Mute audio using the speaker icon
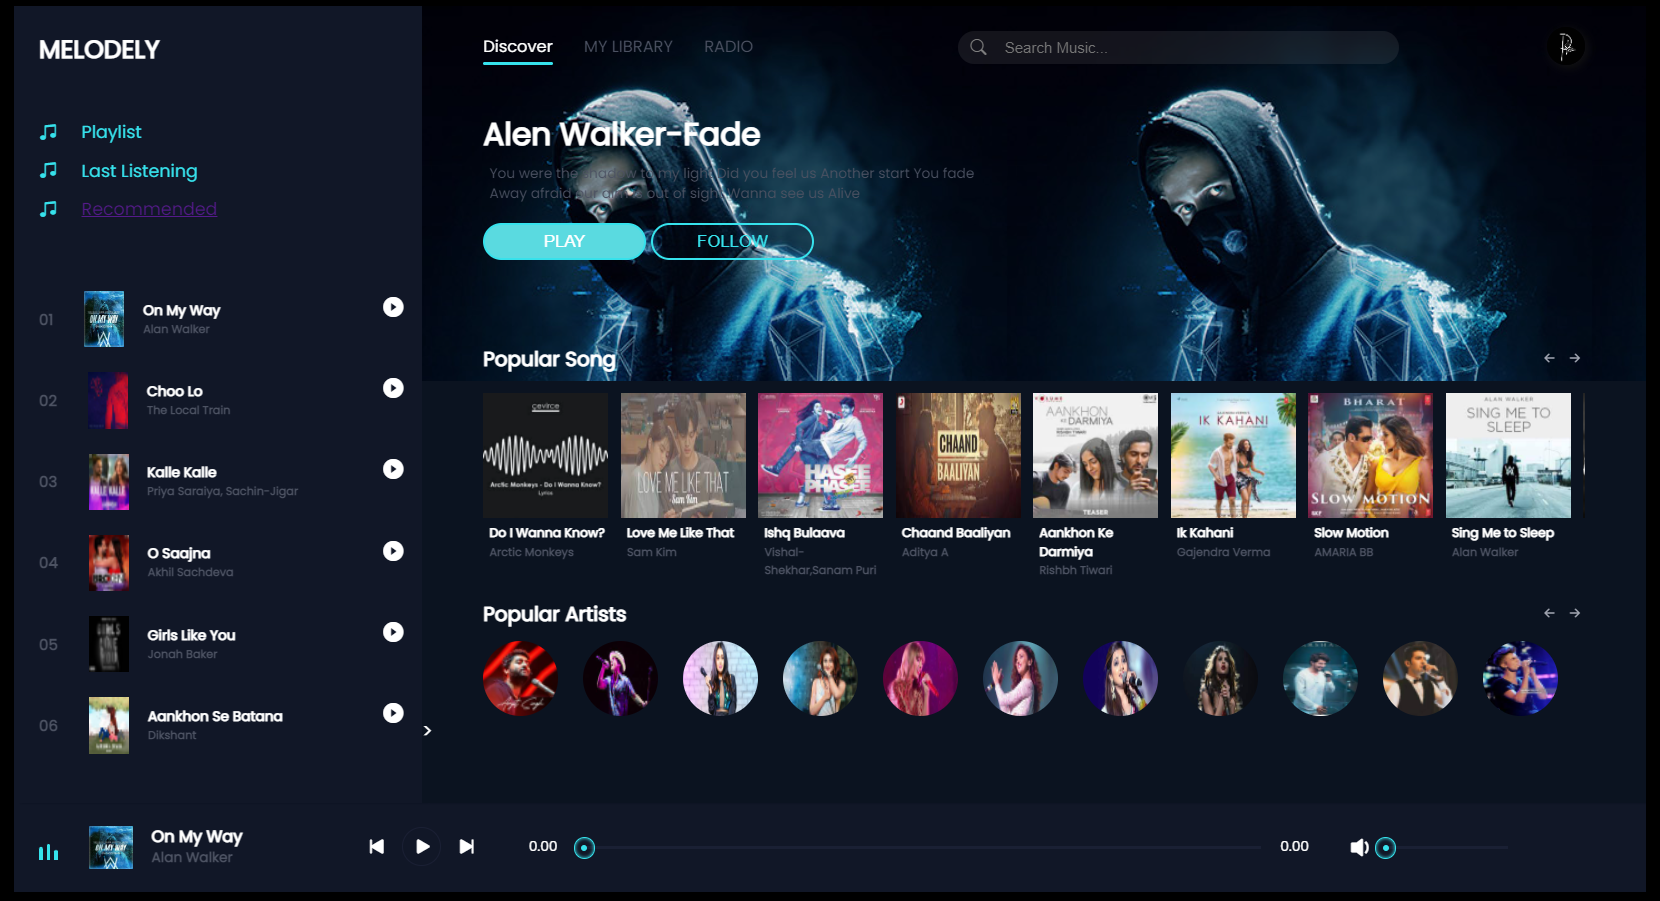 1359,846
